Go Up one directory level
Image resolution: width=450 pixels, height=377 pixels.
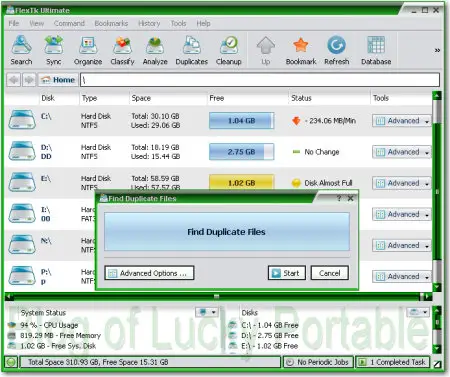coord(266,50)
